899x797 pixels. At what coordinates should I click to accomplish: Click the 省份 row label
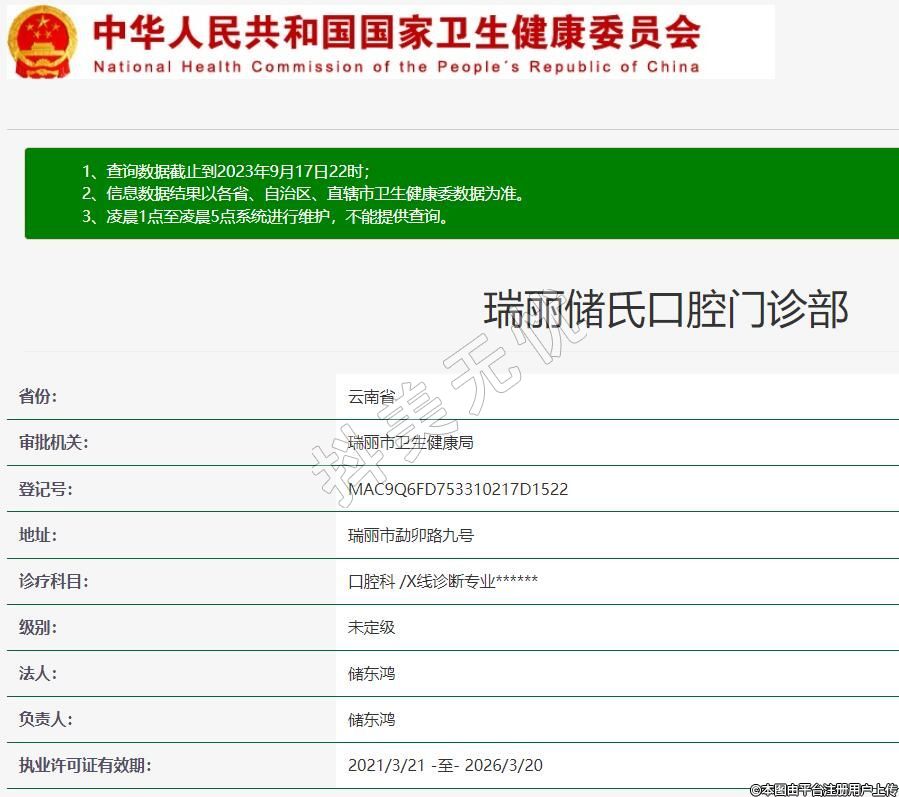[x=38, y=396]
